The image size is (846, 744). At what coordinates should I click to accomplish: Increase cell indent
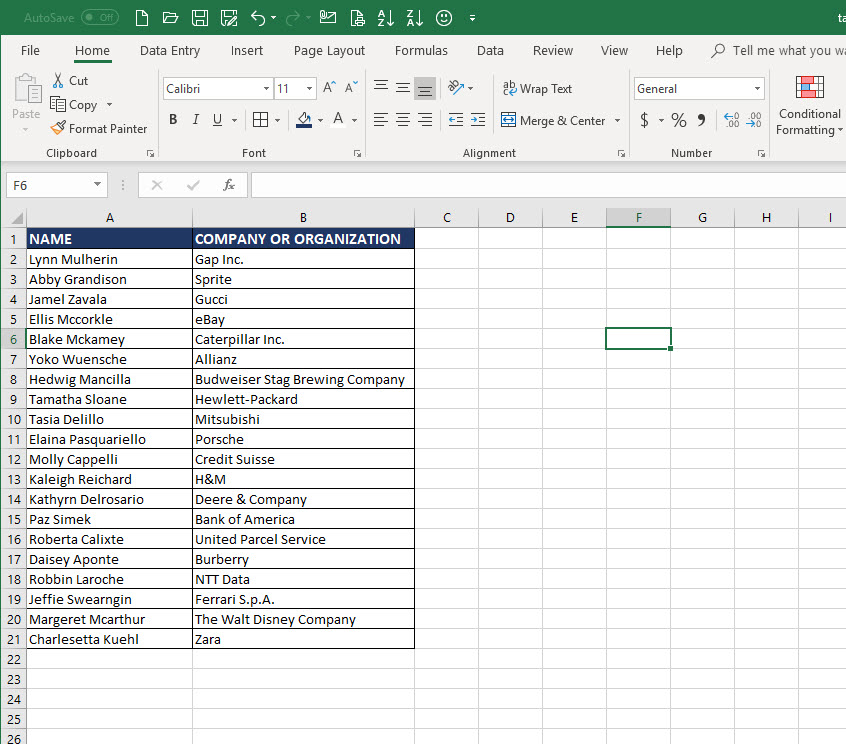click(x=478, y=120)
